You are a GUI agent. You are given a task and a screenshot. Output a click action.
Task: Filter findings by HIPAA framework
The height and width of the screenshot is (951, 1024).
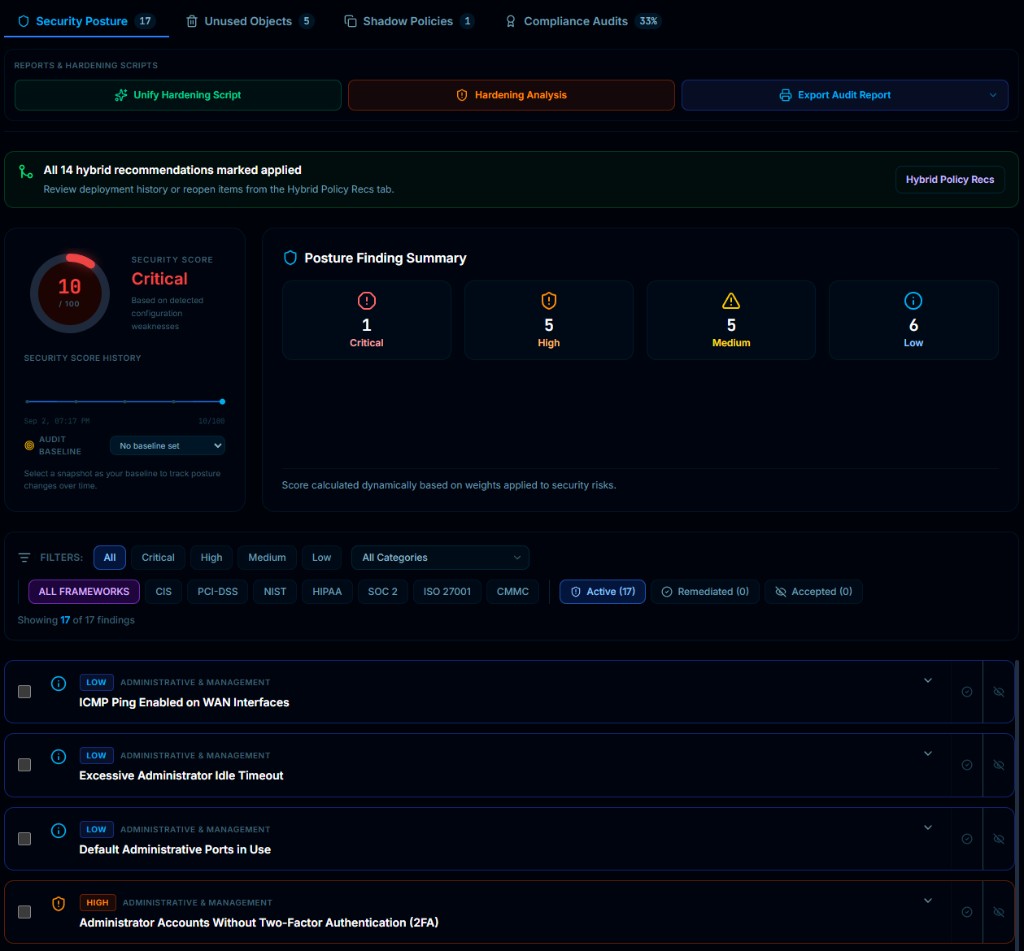coord(327,591)
